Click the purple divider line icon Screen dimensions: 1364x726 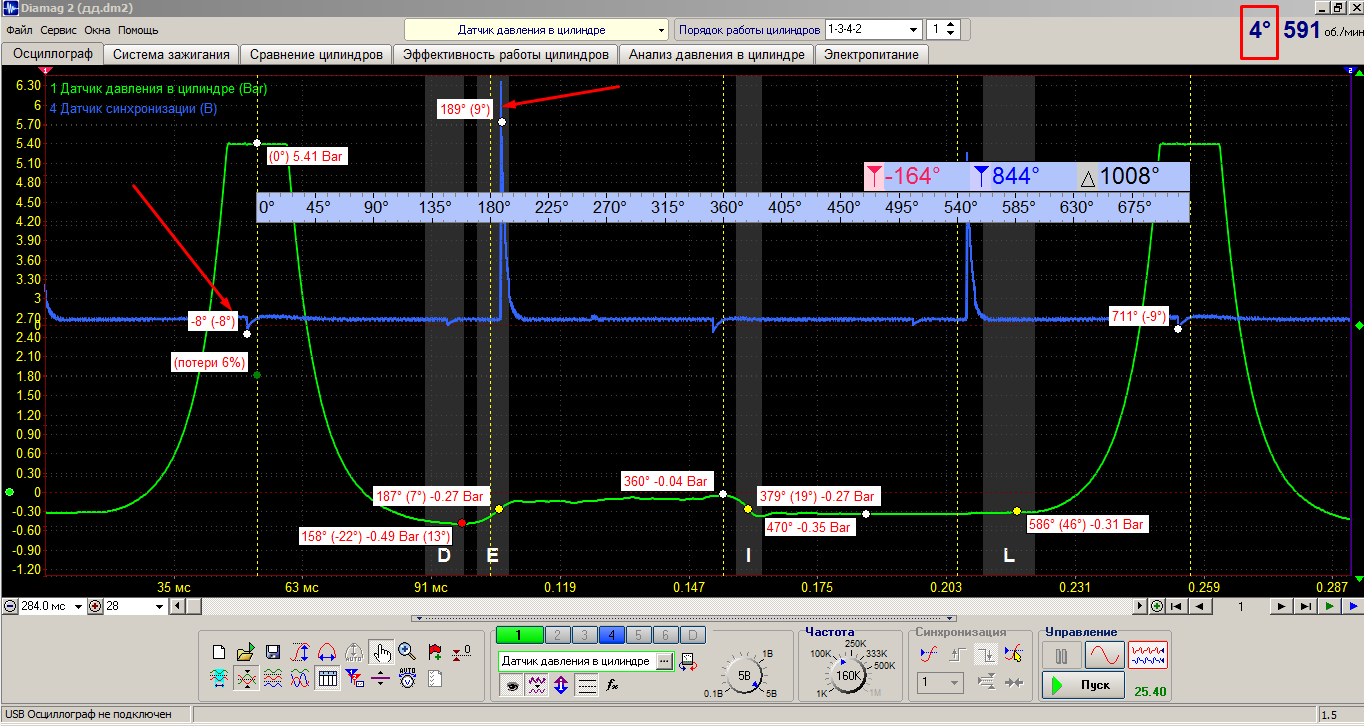click(380, 679)
